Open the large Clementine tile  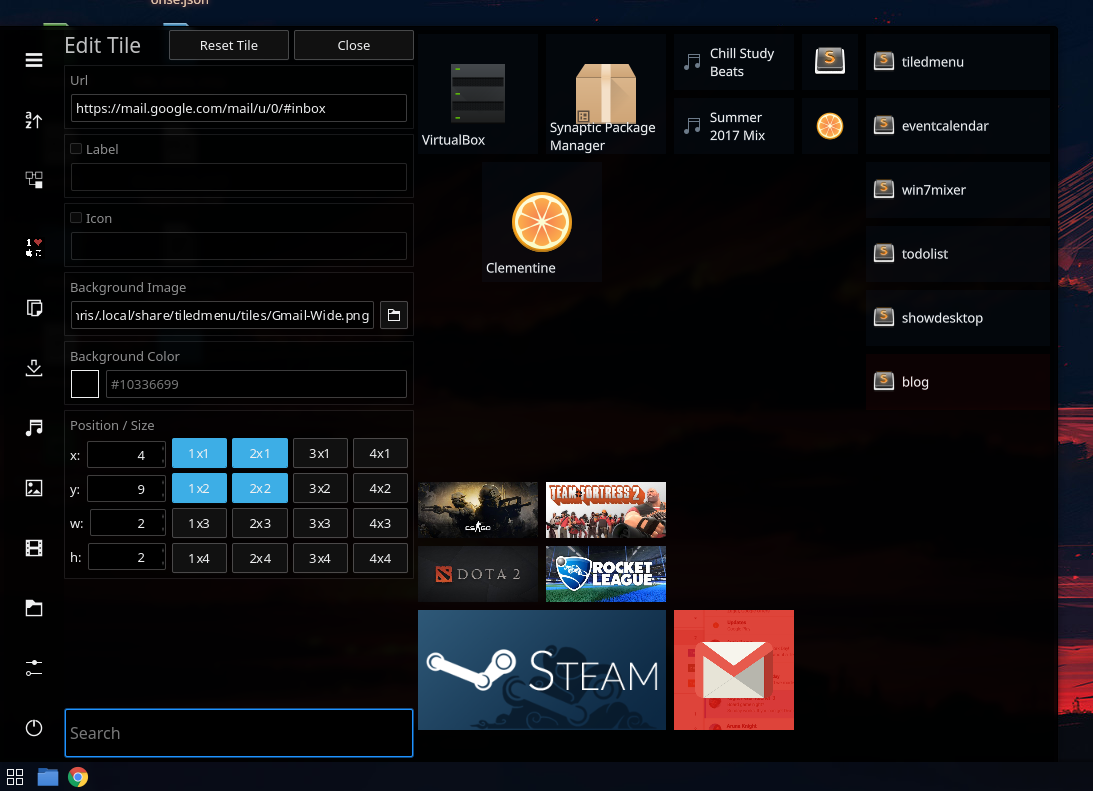(542, 222)
